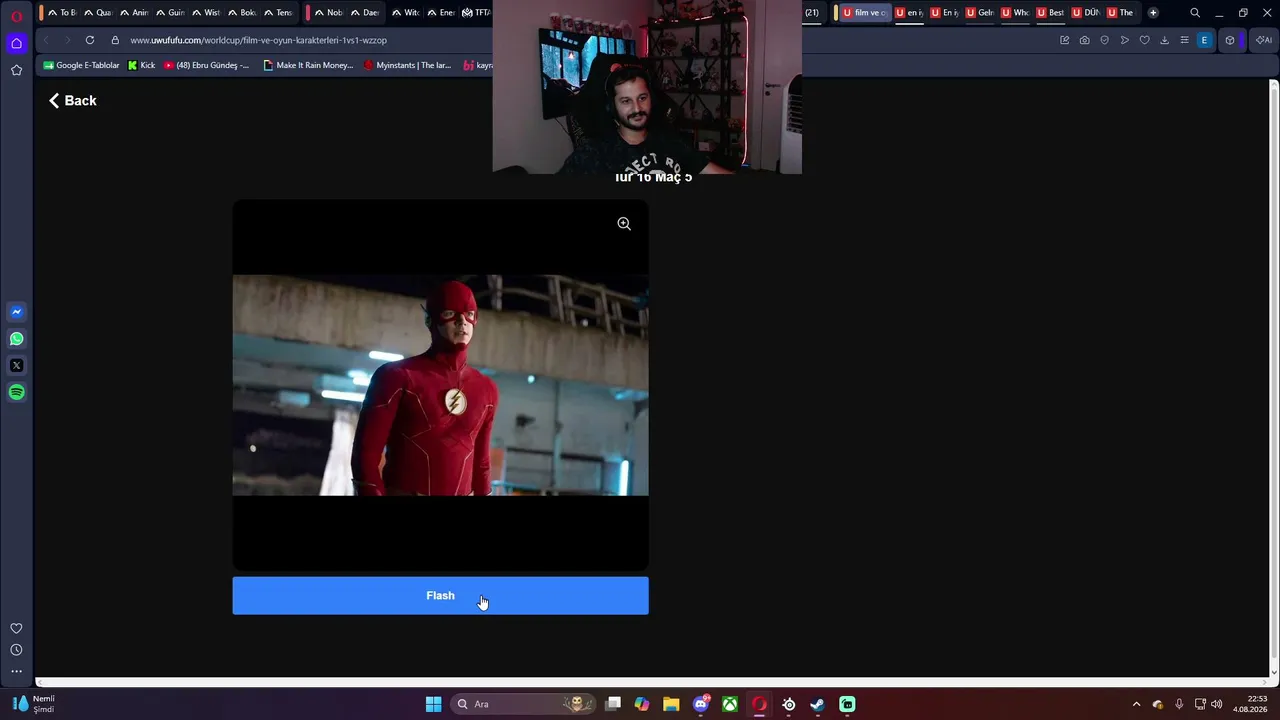This screenshot has width=1280, height=720.
Task: Open Discord from the taskbar
Action: pyautogui.click(x=701, y=704)
